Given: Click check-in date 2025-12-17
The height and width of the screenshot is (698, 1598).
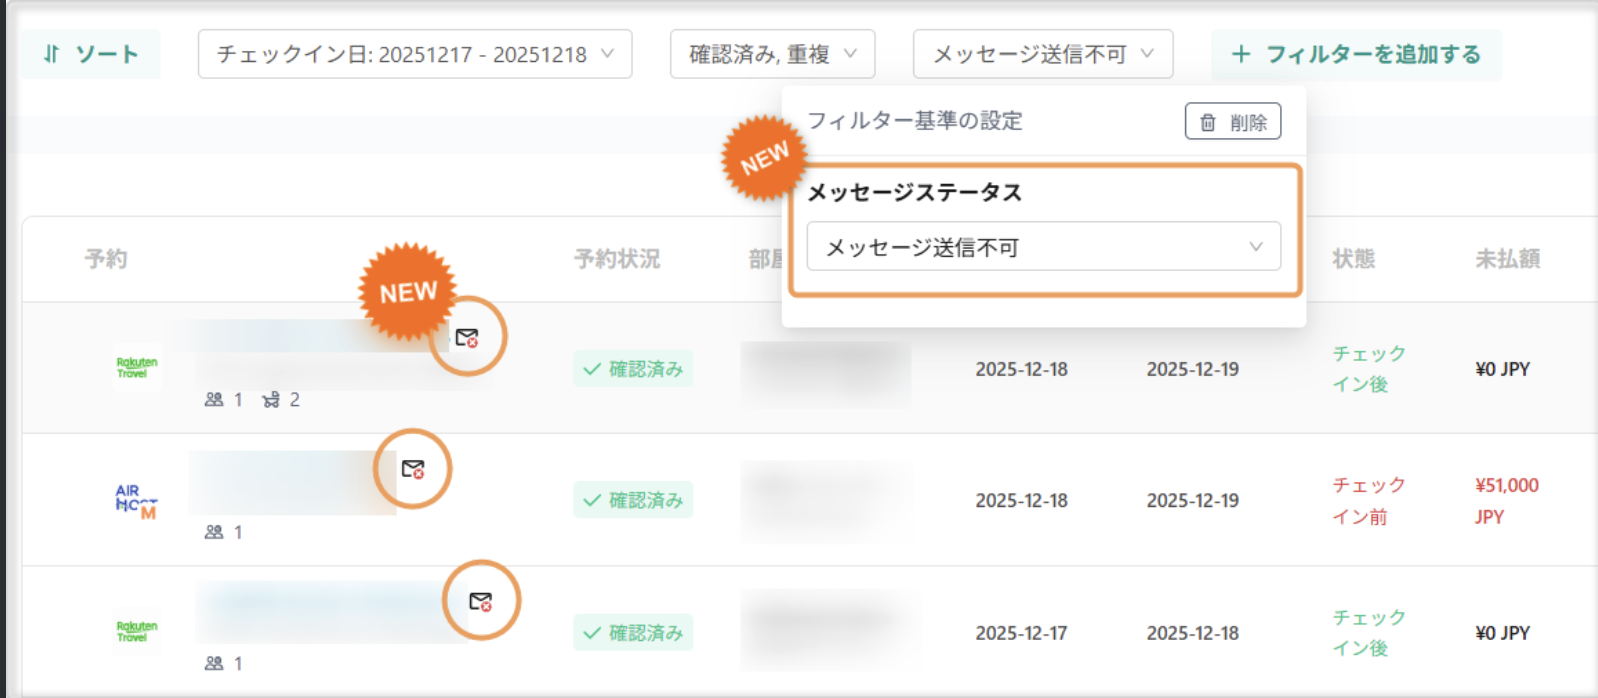Looking at the screenshot, I should [x=1022, y=633].
